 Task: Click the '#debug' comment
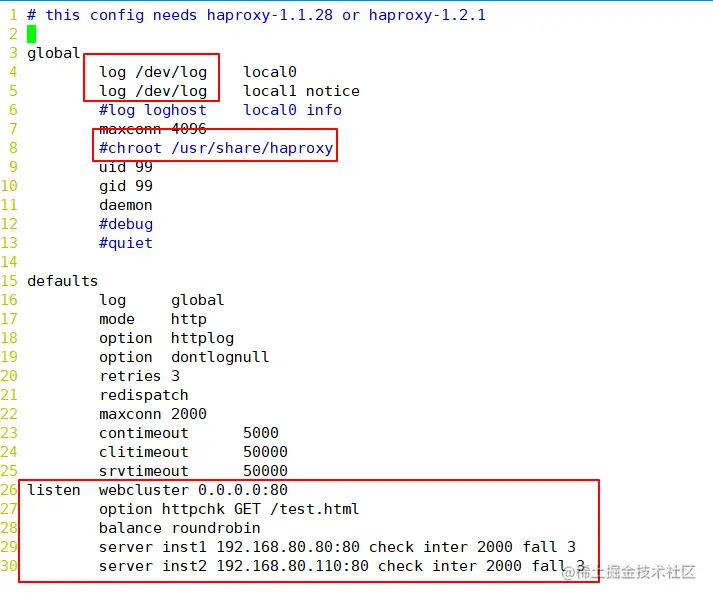pos(126,224)
